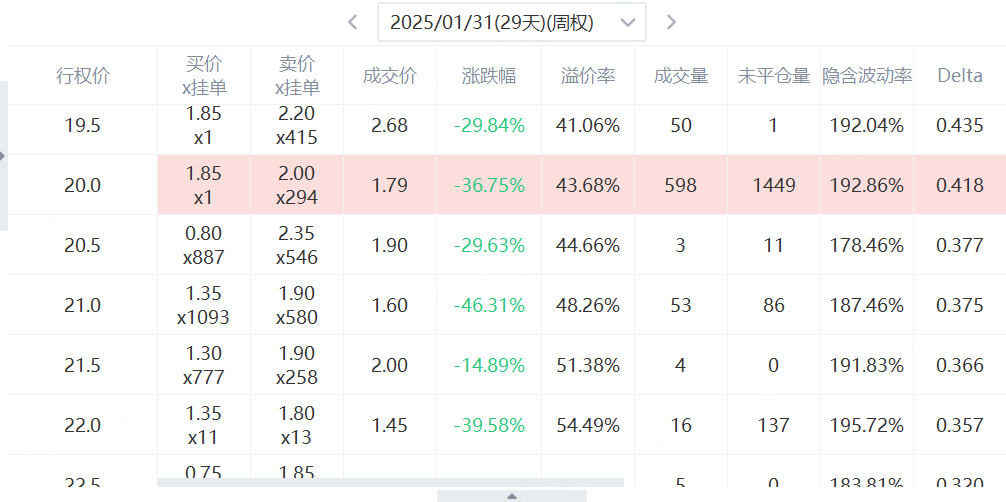The width and height of the screenshot is (1006, 502).
Task: Click the bottom collapse arrow handle
Action: pyautogui.click(x=512, y=495)
